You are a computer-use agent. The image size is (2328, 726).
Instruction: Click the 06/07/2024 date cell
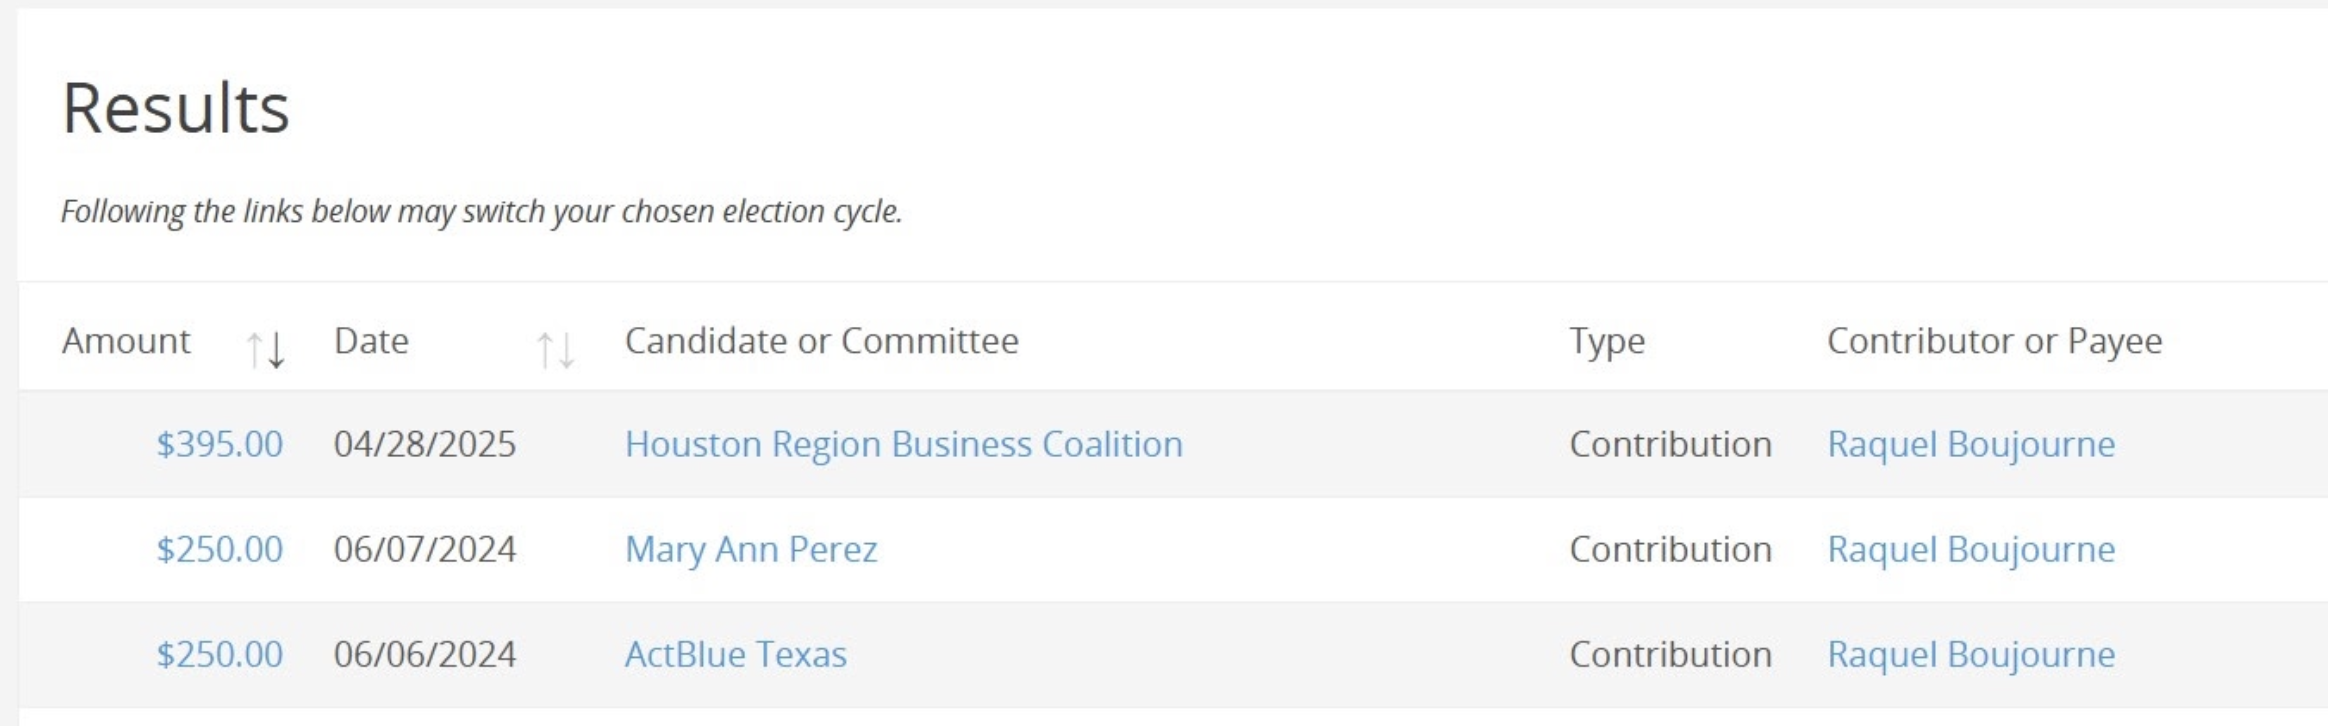(x=425, y=549)
